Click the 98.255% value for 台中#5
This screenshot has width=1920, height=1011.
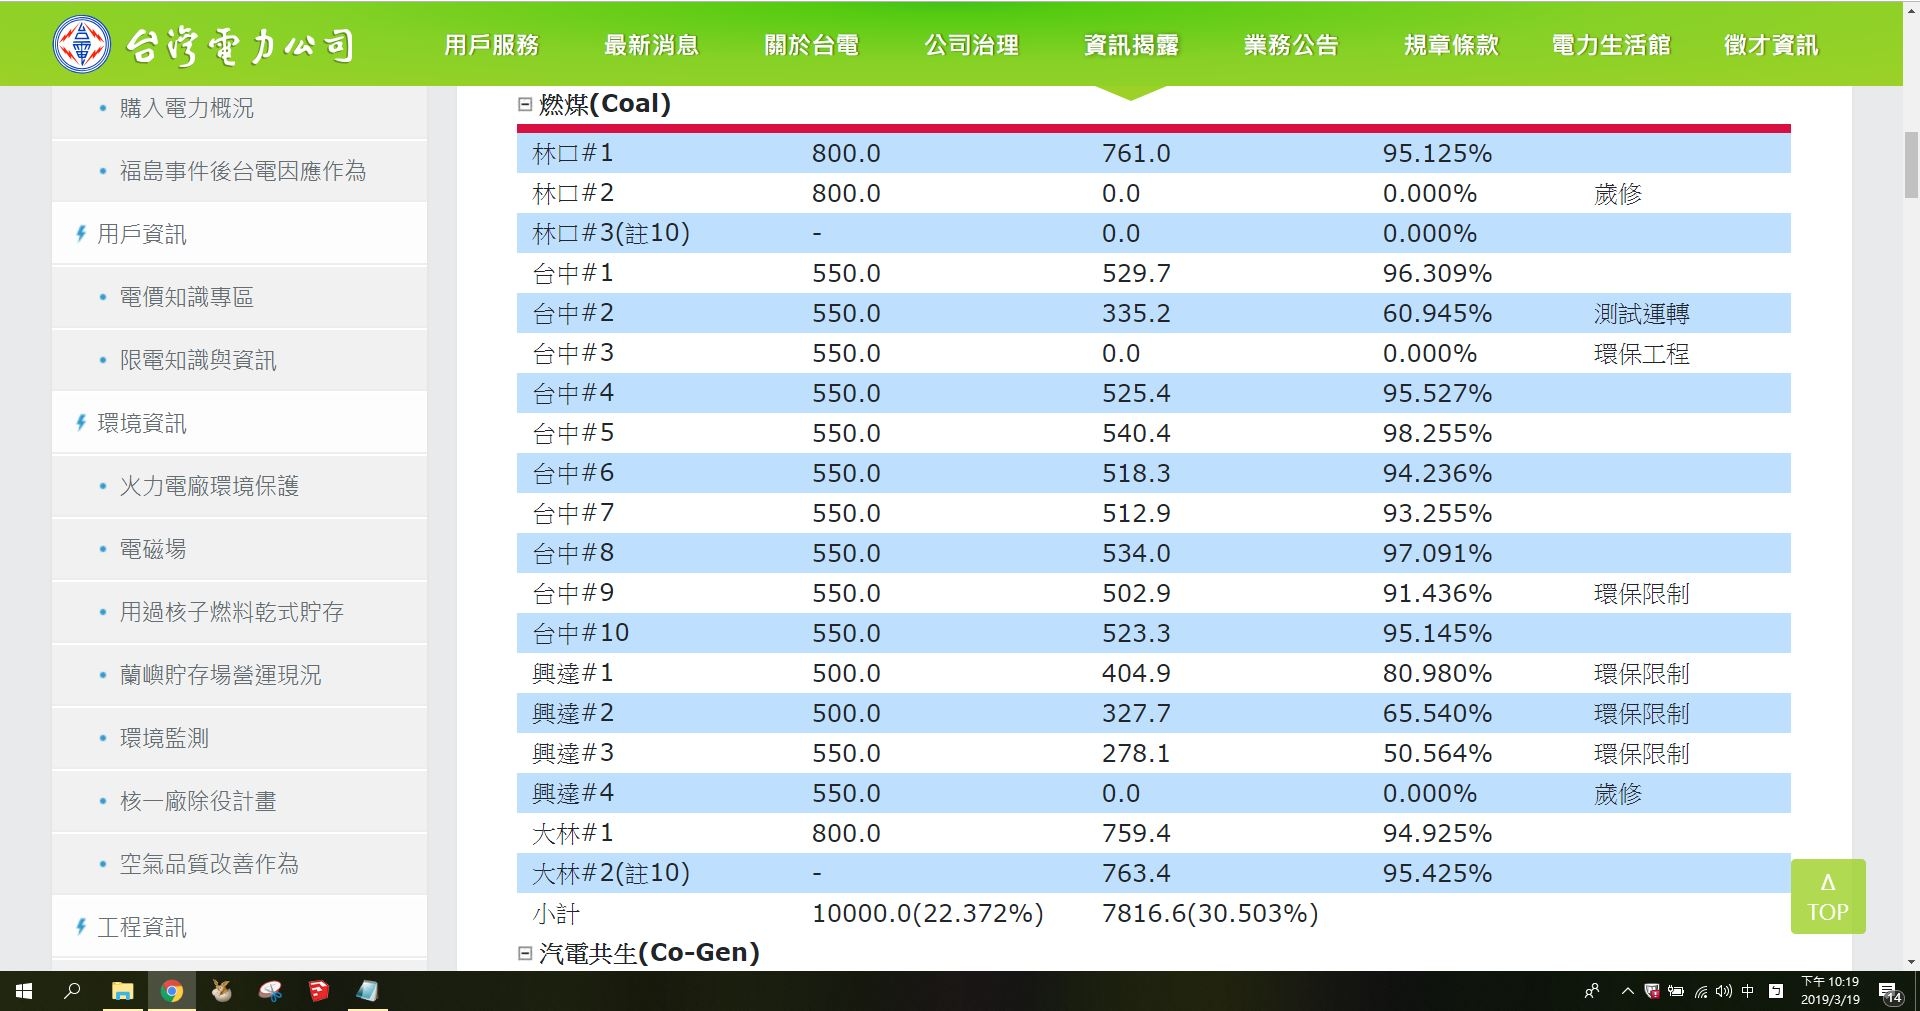(x=1437, y=433)
